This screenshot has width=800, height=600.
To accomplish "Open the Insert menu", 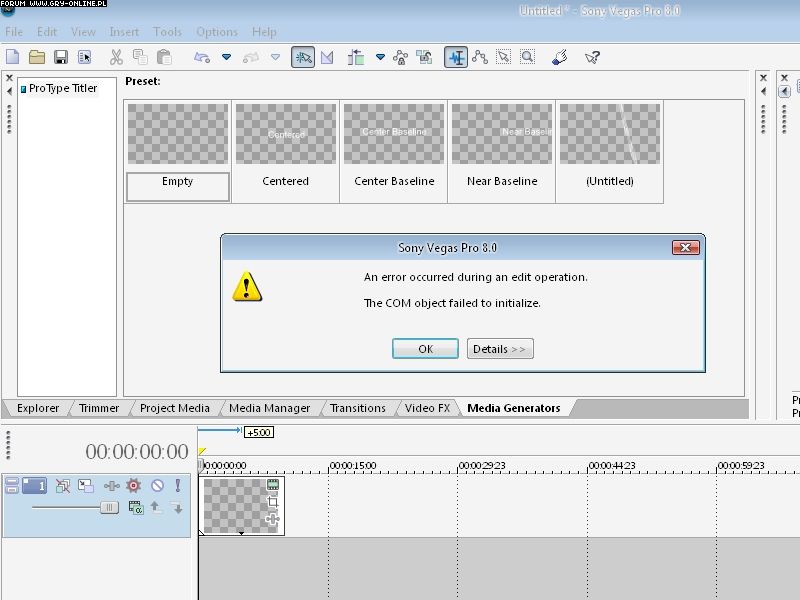I will coord(124,32).
